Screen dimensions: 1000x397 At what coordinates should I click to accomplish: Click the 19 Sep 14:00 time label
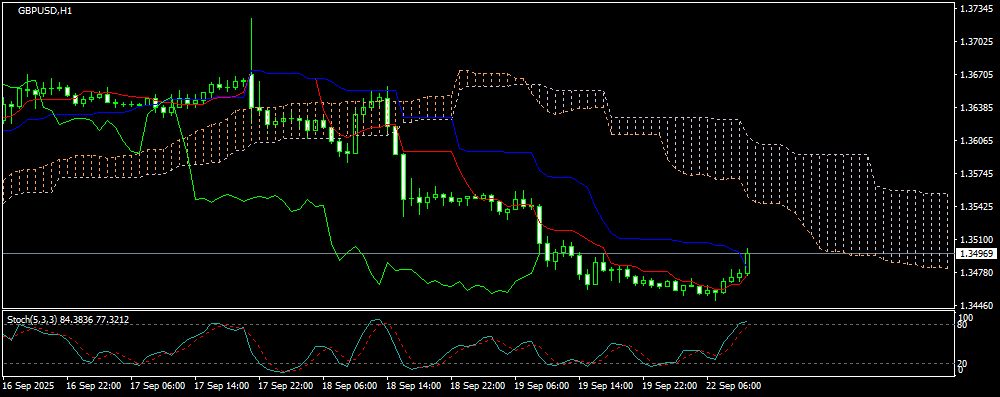(x=605, y=386)
